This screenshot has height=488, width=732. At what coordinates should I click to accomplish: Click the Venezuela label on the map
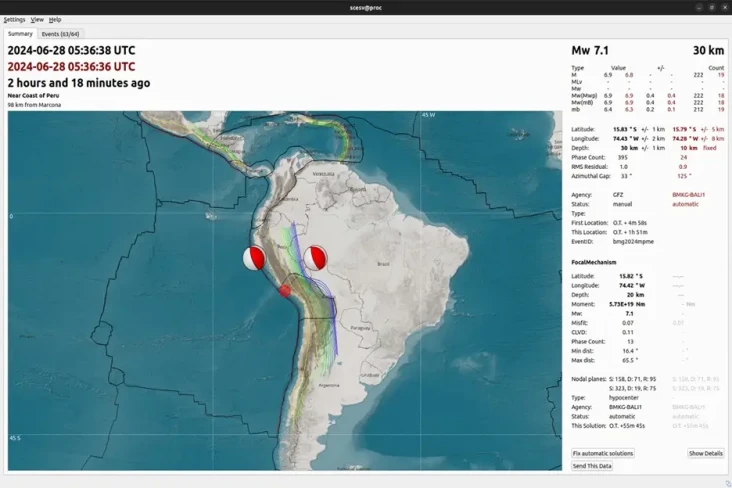[324, 174]
